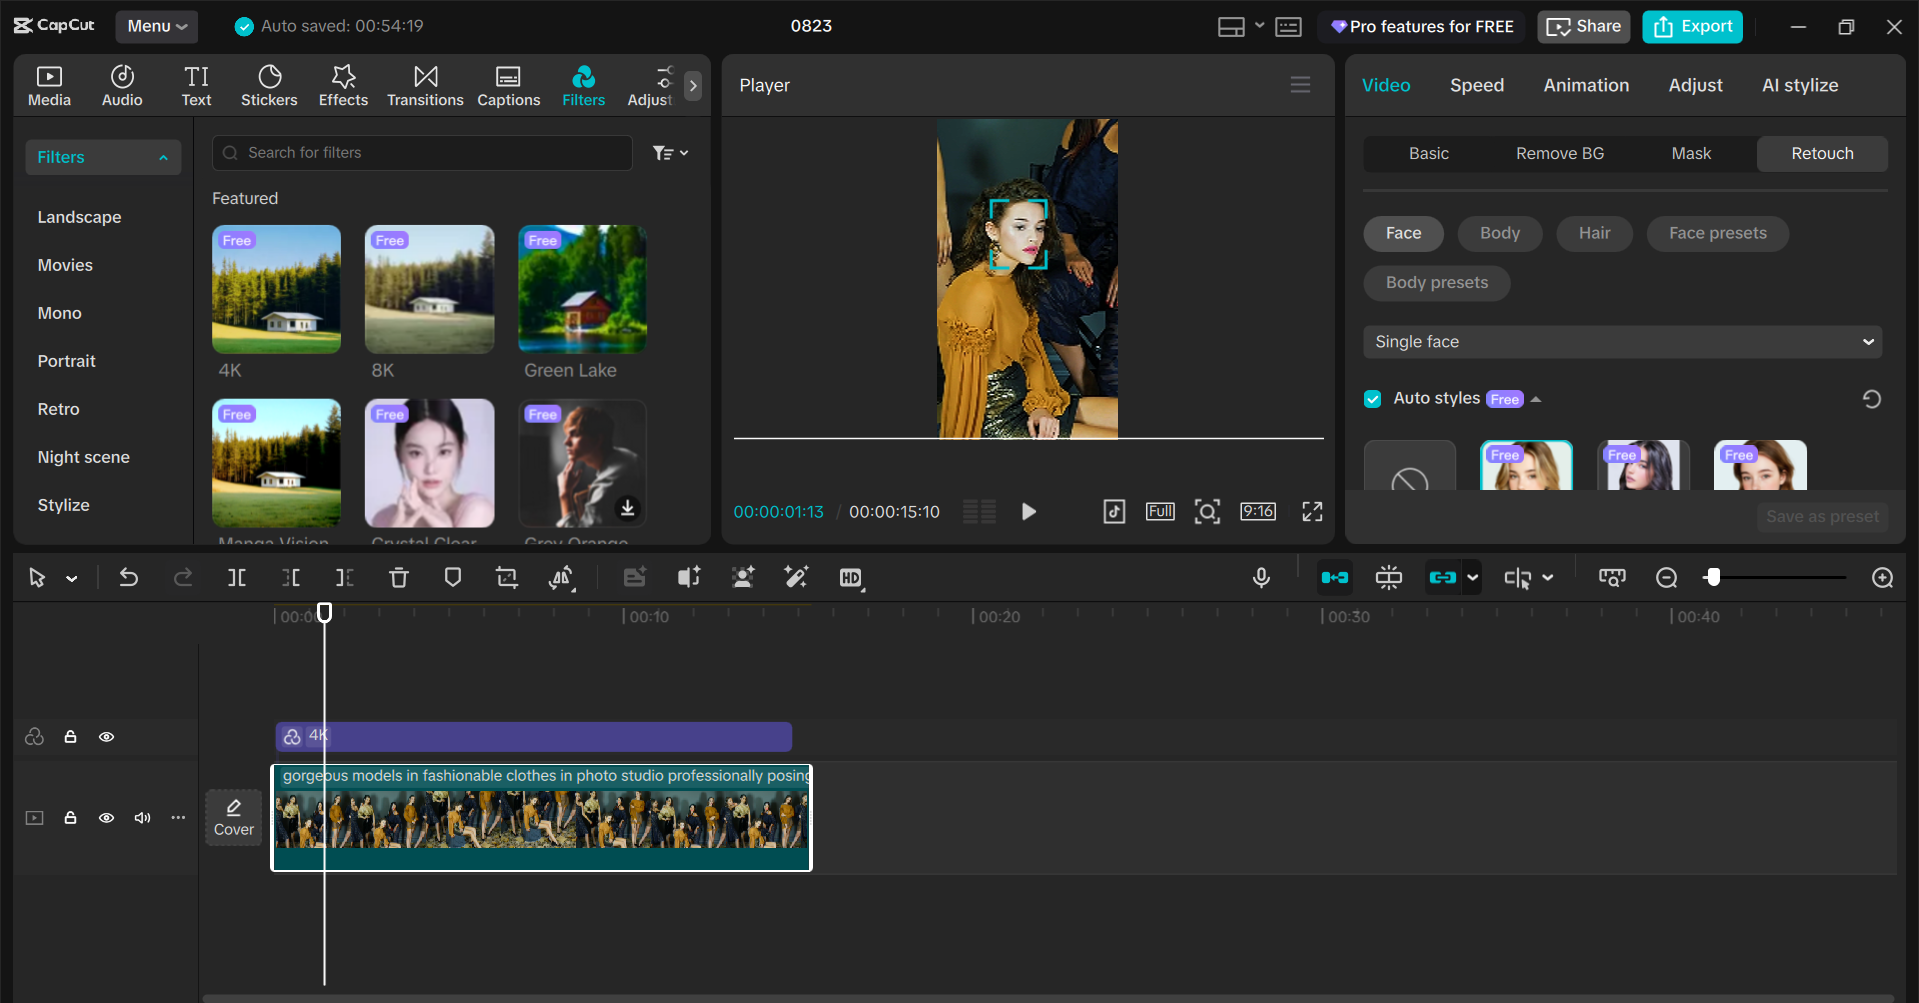Click the Export button
The height and width of the screenshot is (1003, 1919).
pos(1691,26)
